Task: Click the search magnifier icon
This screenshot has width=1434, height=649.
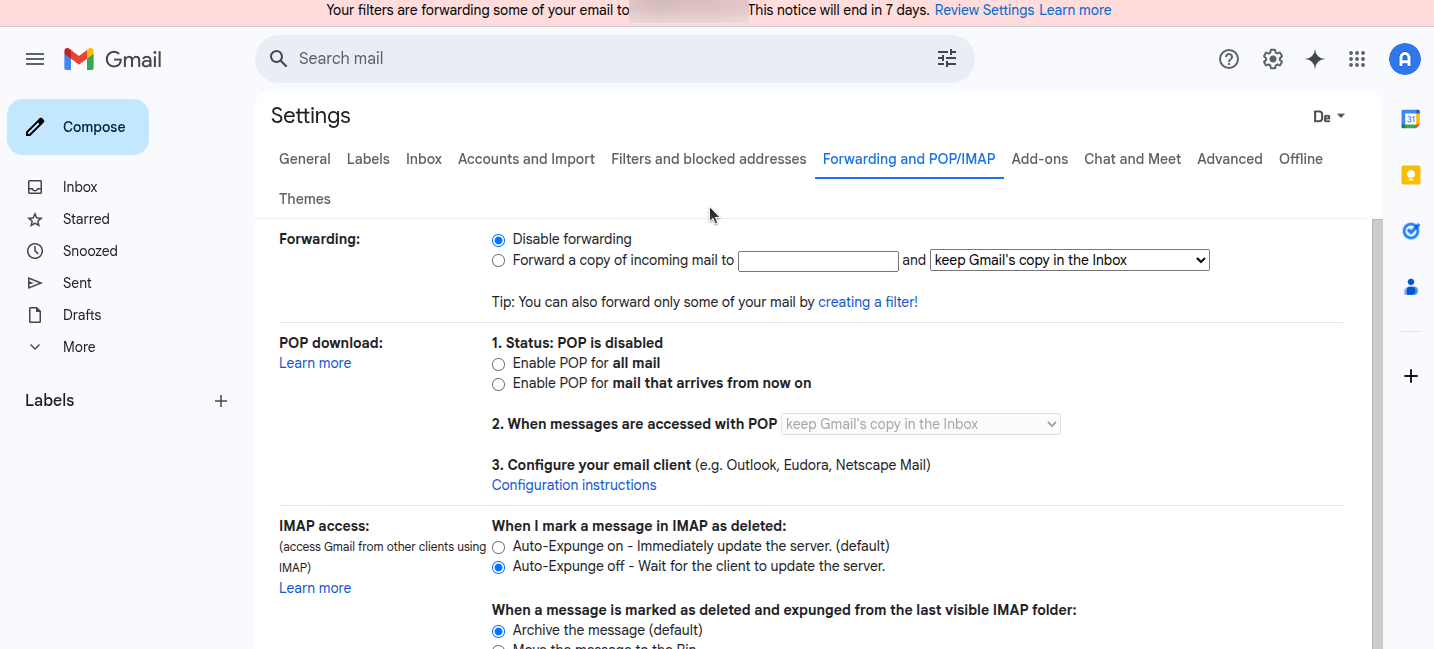Action: [x=279, y=59]
